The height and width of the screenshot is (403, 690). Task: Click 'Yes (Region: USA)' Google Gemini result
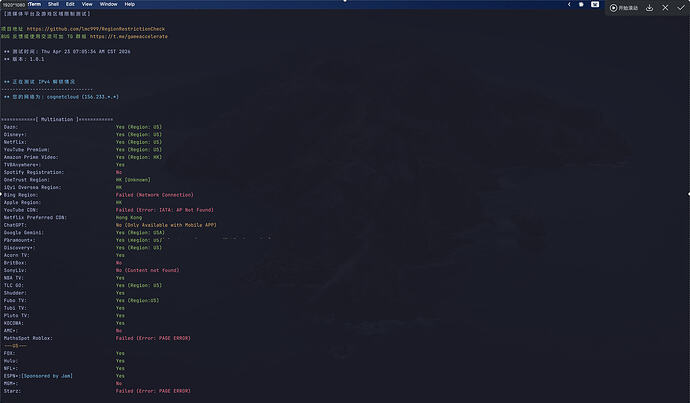click(x=140, y=232)
